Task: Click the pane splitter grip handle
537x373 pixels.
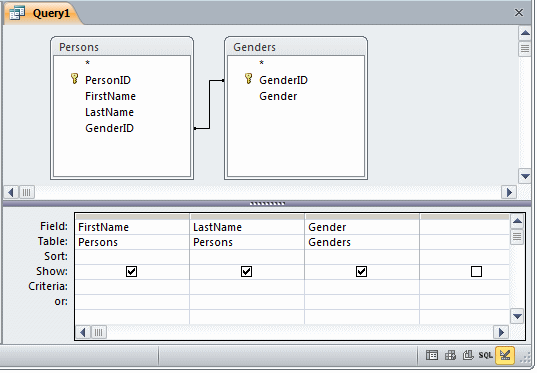Action: [x=267, y=203]
